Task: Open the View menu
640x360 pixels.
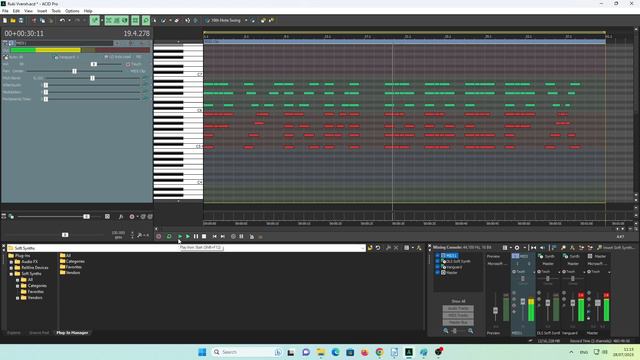Action: pyautogui.click(x=29, y=11)
